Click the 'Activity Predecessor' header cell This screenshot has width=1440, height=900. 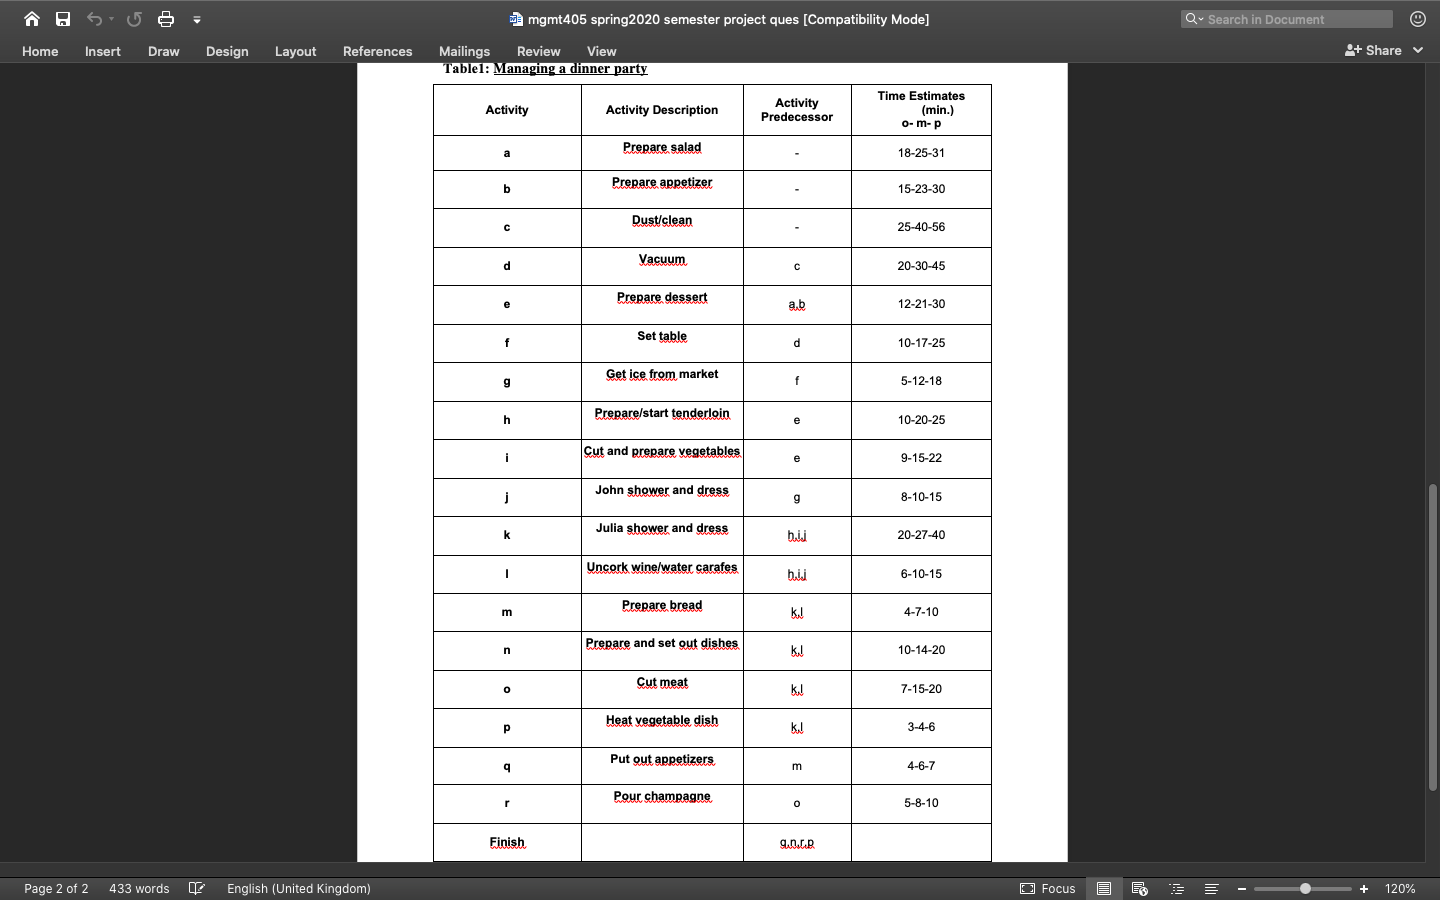pos(797,110)
